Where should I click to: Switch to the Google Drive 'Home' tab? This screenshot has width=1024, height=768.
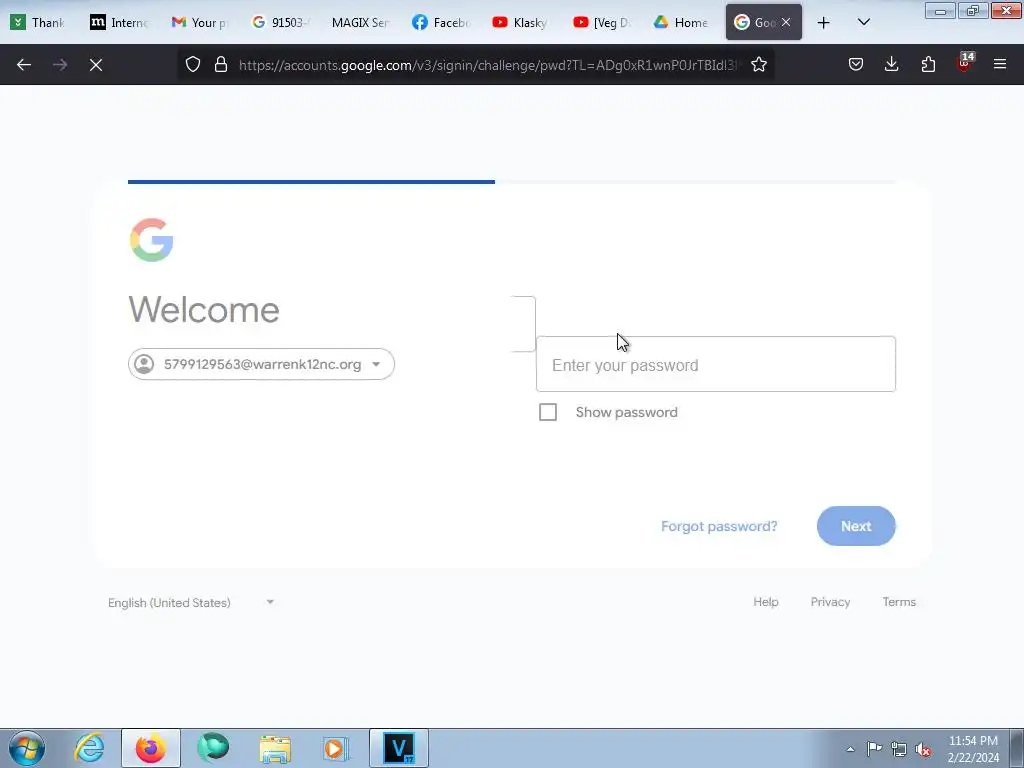pos(681,23)
